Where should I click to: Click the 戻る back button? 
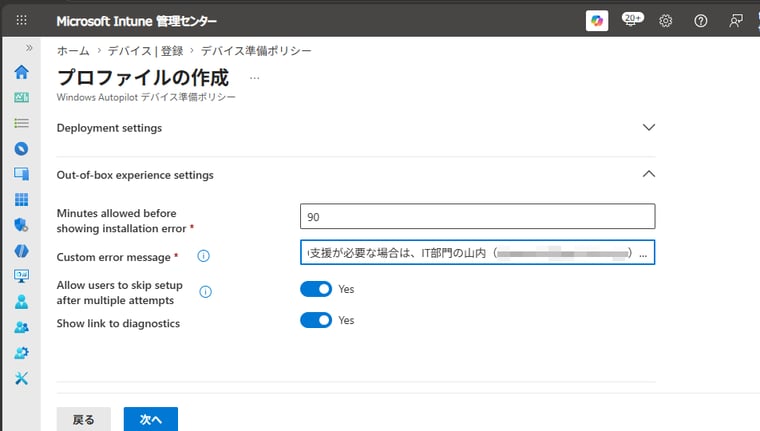(83, 419)
